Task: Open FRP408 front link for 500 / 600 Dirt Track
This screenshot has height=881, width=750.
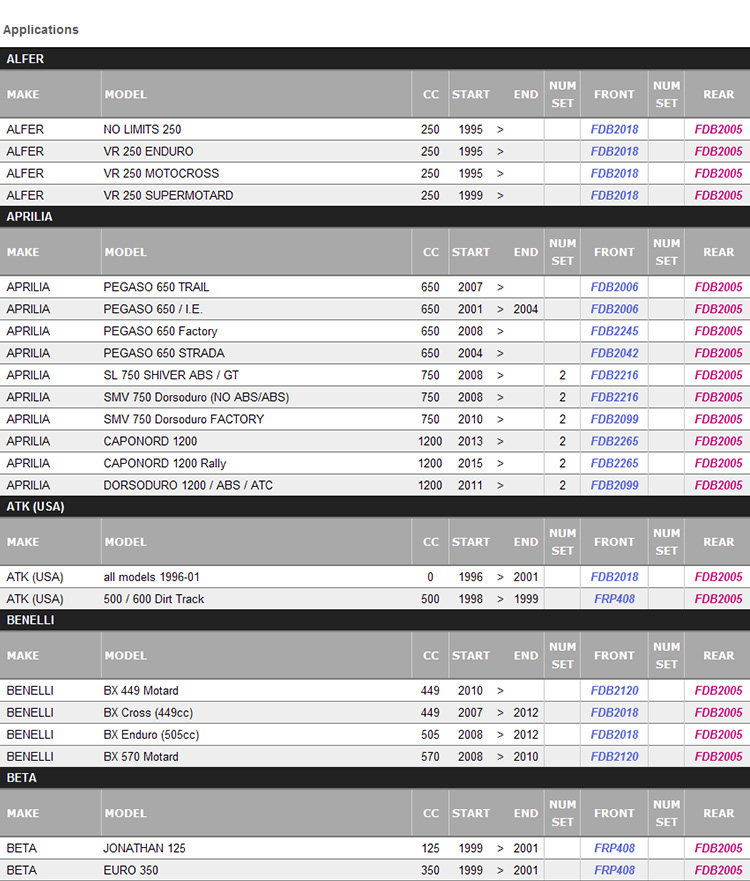Action: [614, 599]
